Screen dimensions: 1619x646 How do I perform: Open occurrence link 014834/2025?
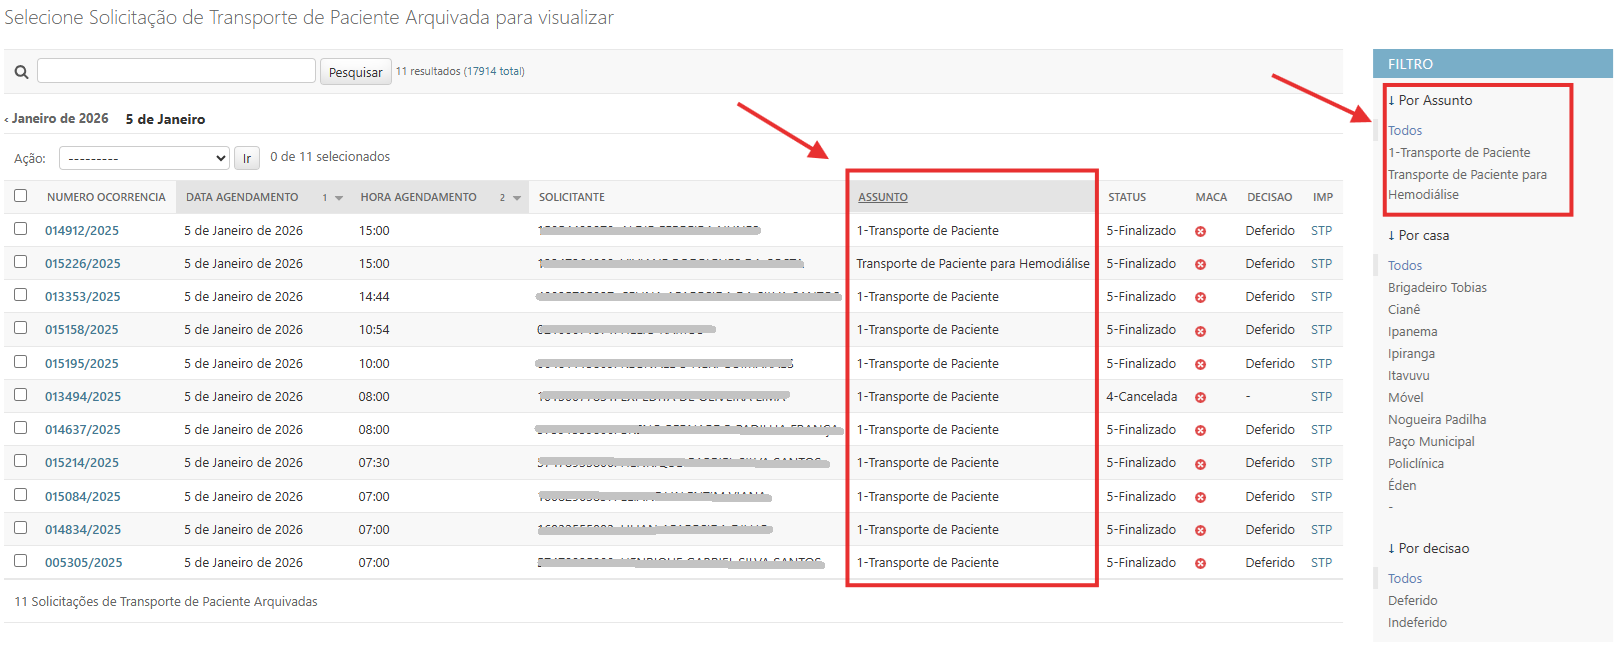pos(82,530)
